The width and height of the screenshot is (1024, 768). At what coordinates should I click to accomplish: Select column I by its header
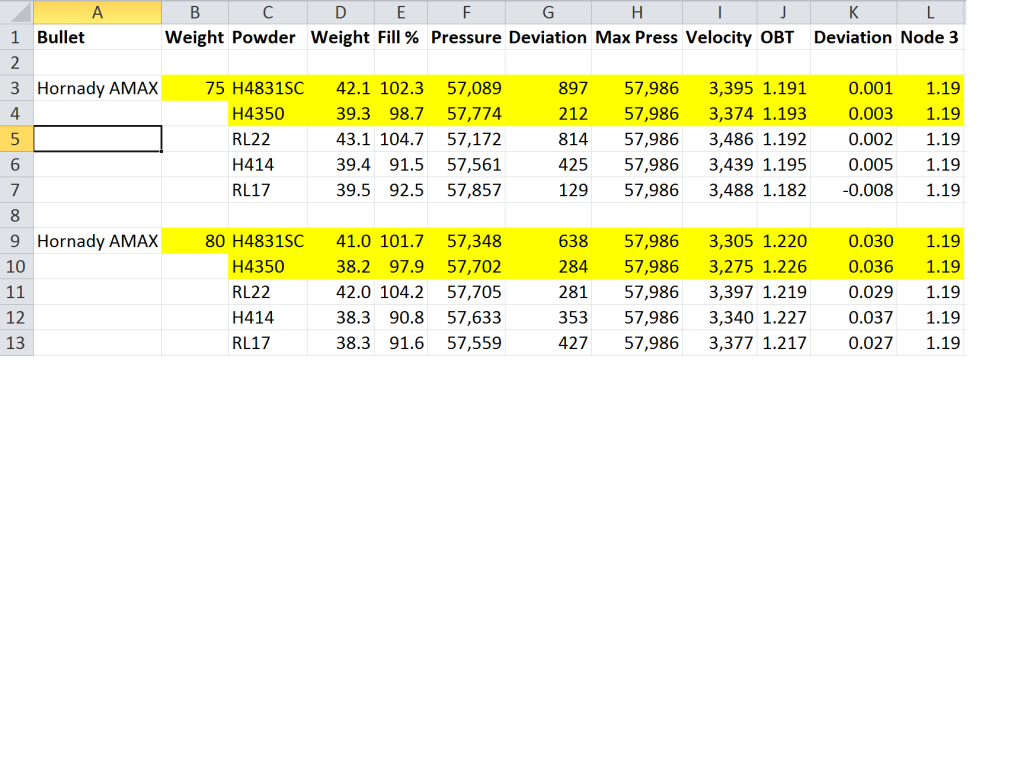pyautogui.click(x=720, y=12)
